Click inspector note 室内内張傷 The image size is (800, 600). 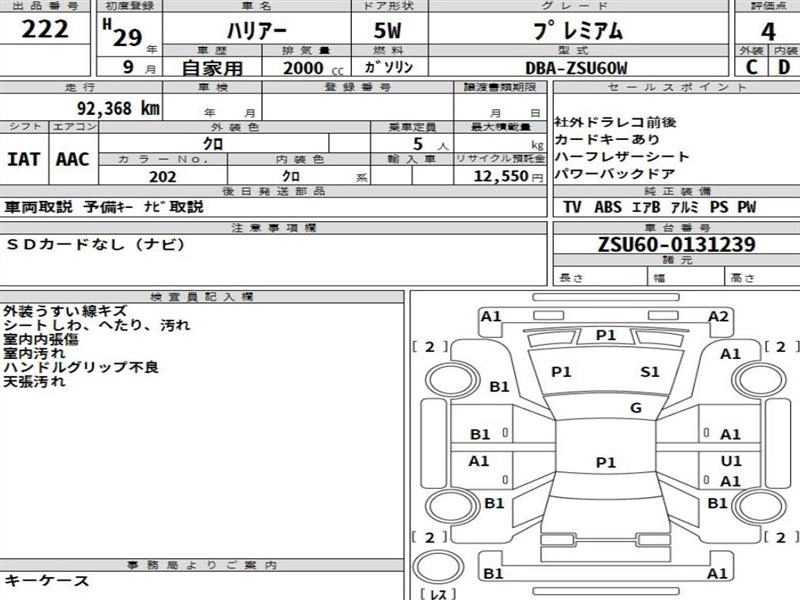coord(41,339)
